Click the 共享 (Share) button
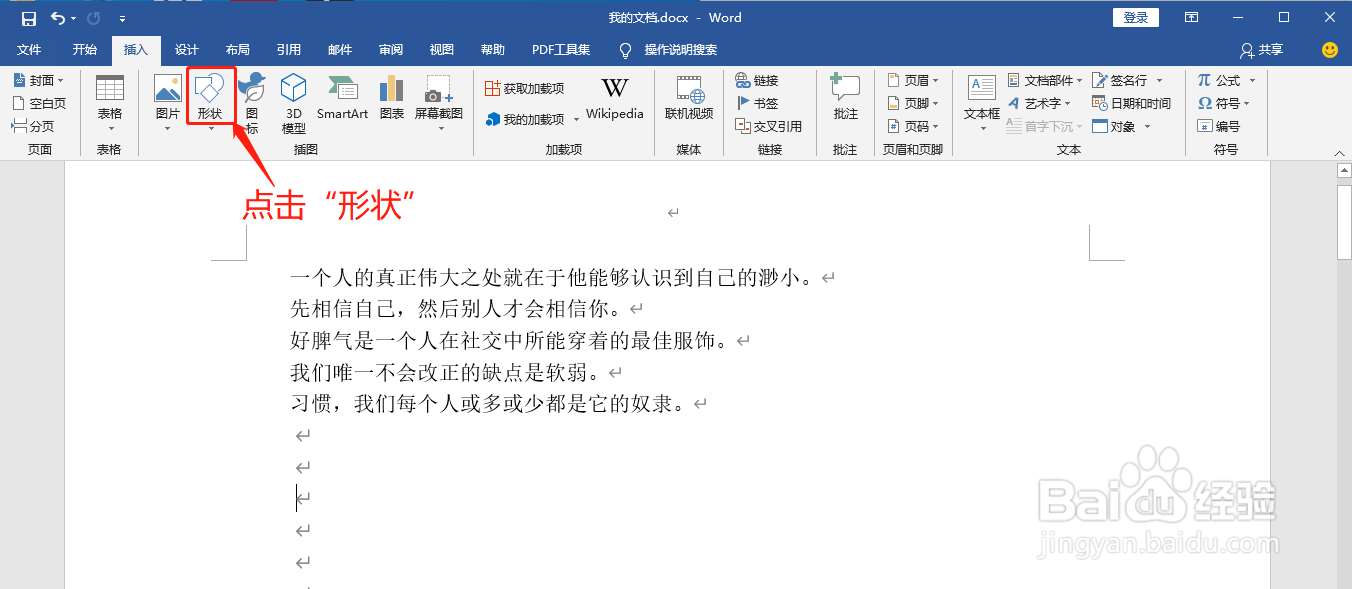Viewport: 1352px width, 589px height. point(1262,50)
